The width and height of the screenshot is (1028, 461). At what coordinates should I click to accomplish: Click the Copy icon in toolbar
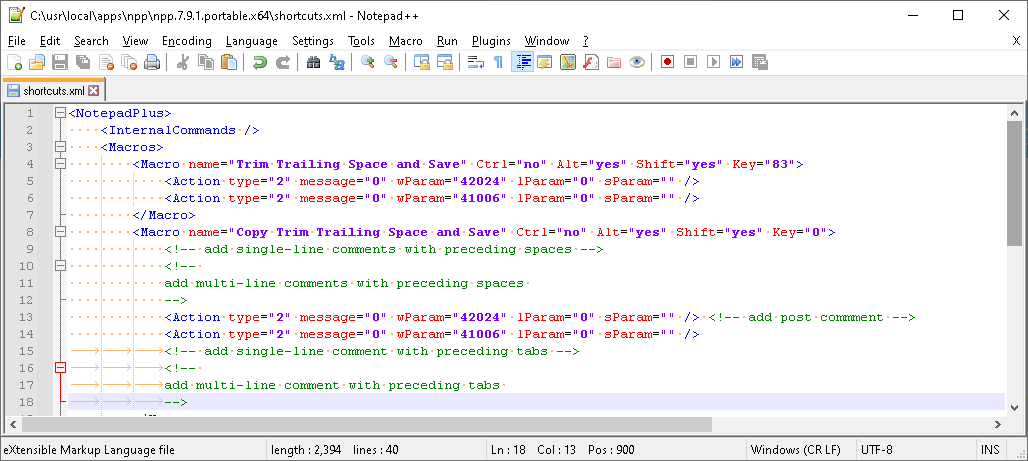click(206, 62)
